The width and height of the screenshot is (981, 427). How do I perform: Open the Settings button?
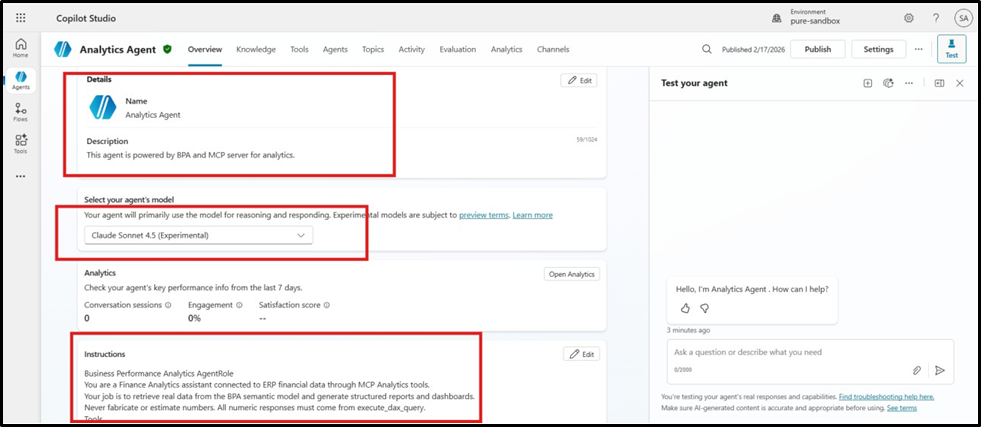[878, 49]
